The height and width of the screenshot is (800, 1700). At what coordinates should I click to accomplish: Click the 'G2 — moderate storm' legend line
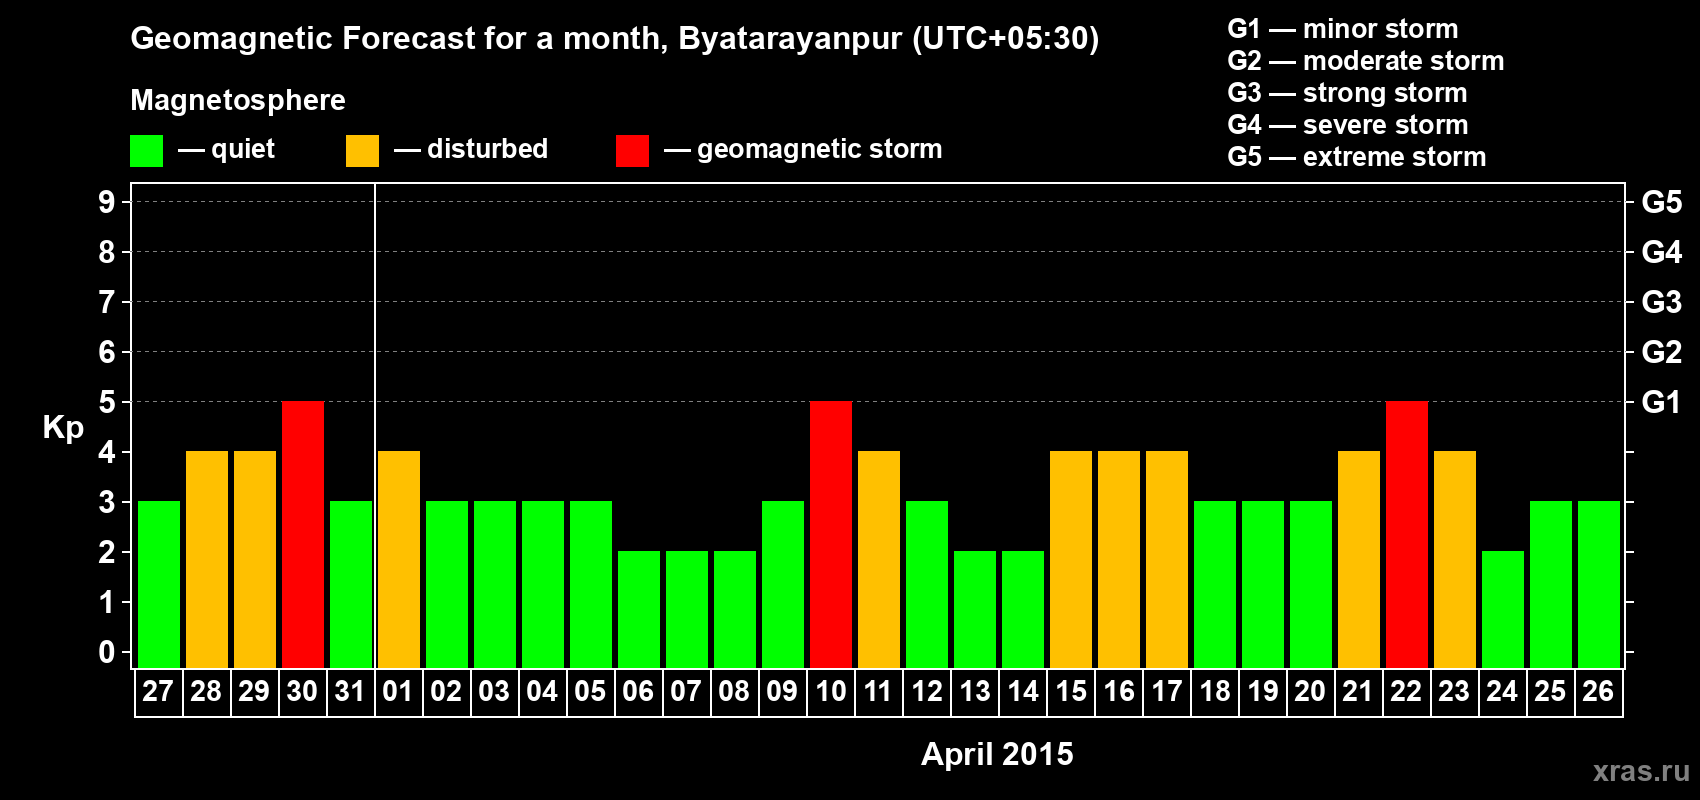pos(1366,61)
